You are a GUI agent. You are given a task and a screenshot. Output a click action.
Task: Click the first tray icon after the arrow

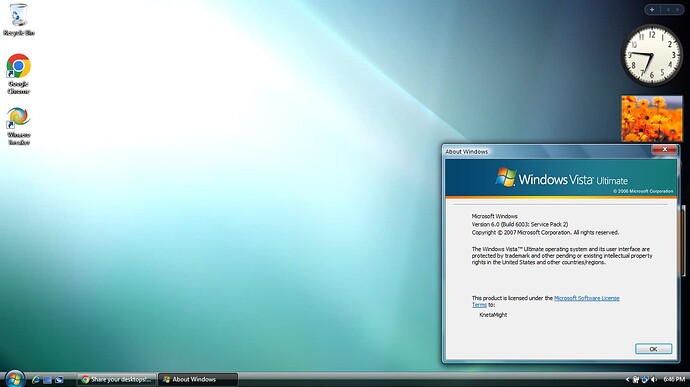pyautogui.click(x=636, y=379)
